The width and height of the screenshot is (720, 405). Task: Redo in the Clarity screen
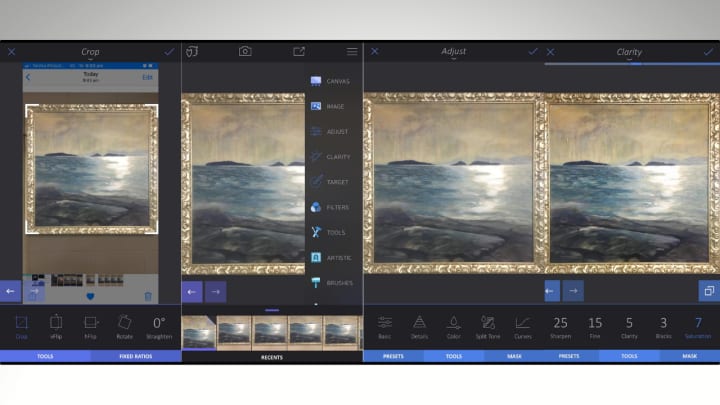(573, 291)
